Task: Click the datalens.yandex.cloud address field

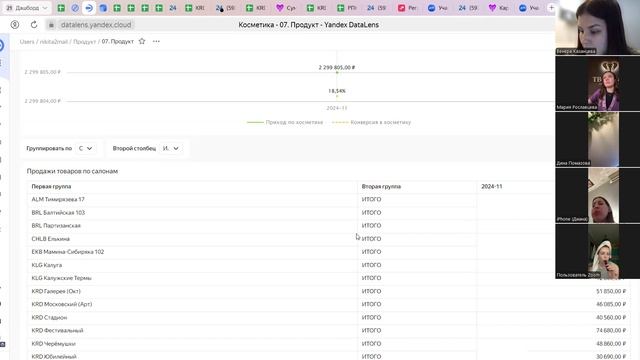Action: click(96, 25)
